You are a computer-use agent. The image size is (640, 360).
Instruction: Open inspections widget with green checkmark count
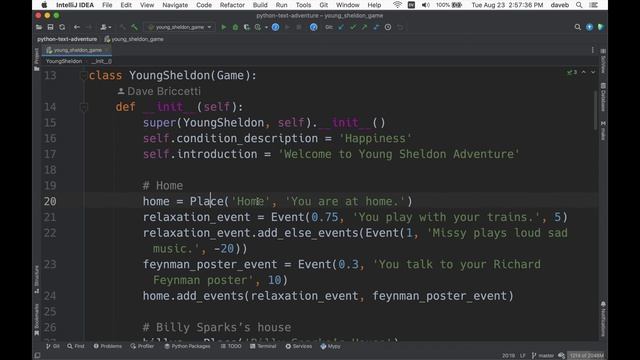point(572,72)
